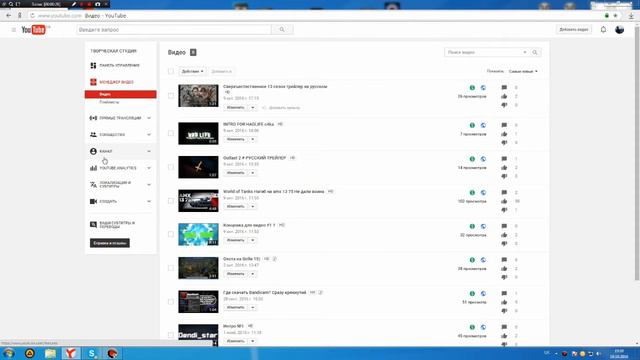Open thumbnail of Dendi_star Интро №1 video
The image size is (640, 360).
click(x=198, y=335)
